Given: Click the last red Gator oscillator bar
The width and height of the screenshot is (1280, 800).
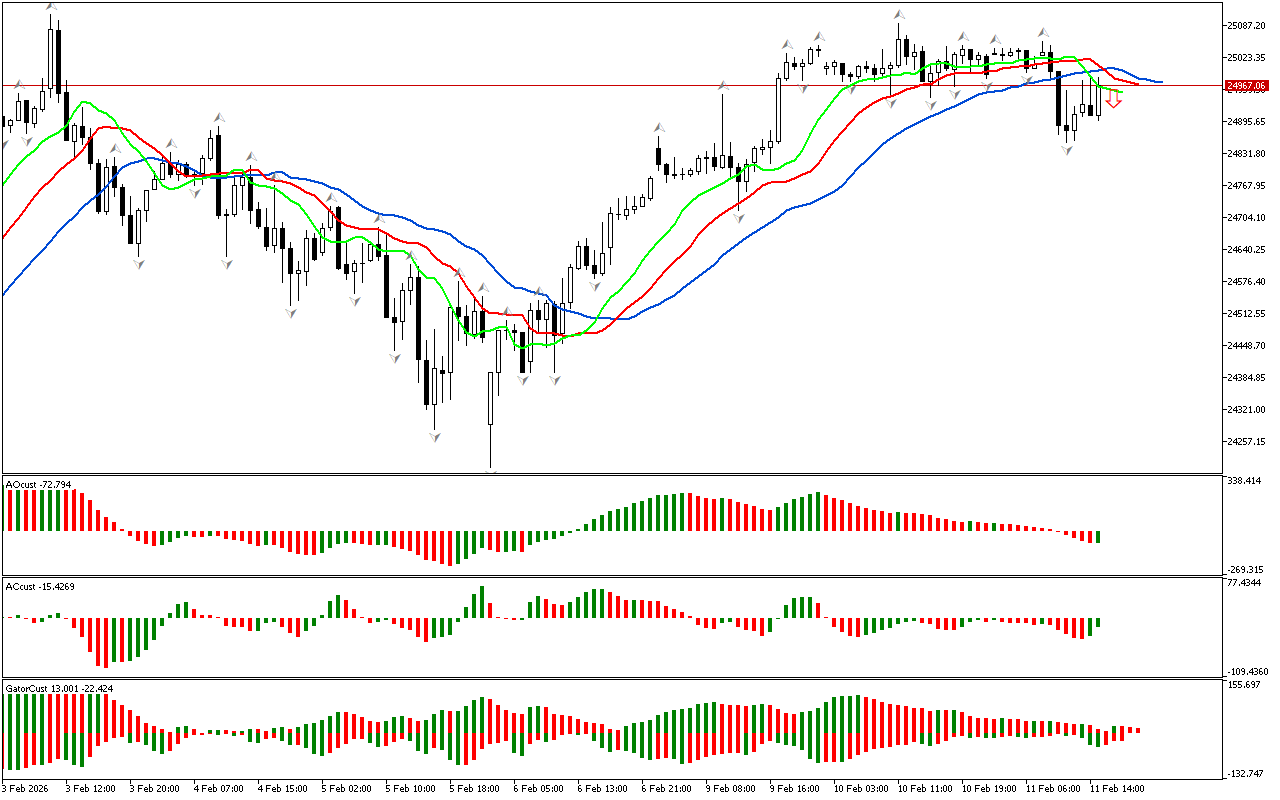Looking at the screenshot, I should coord(1138,730).
